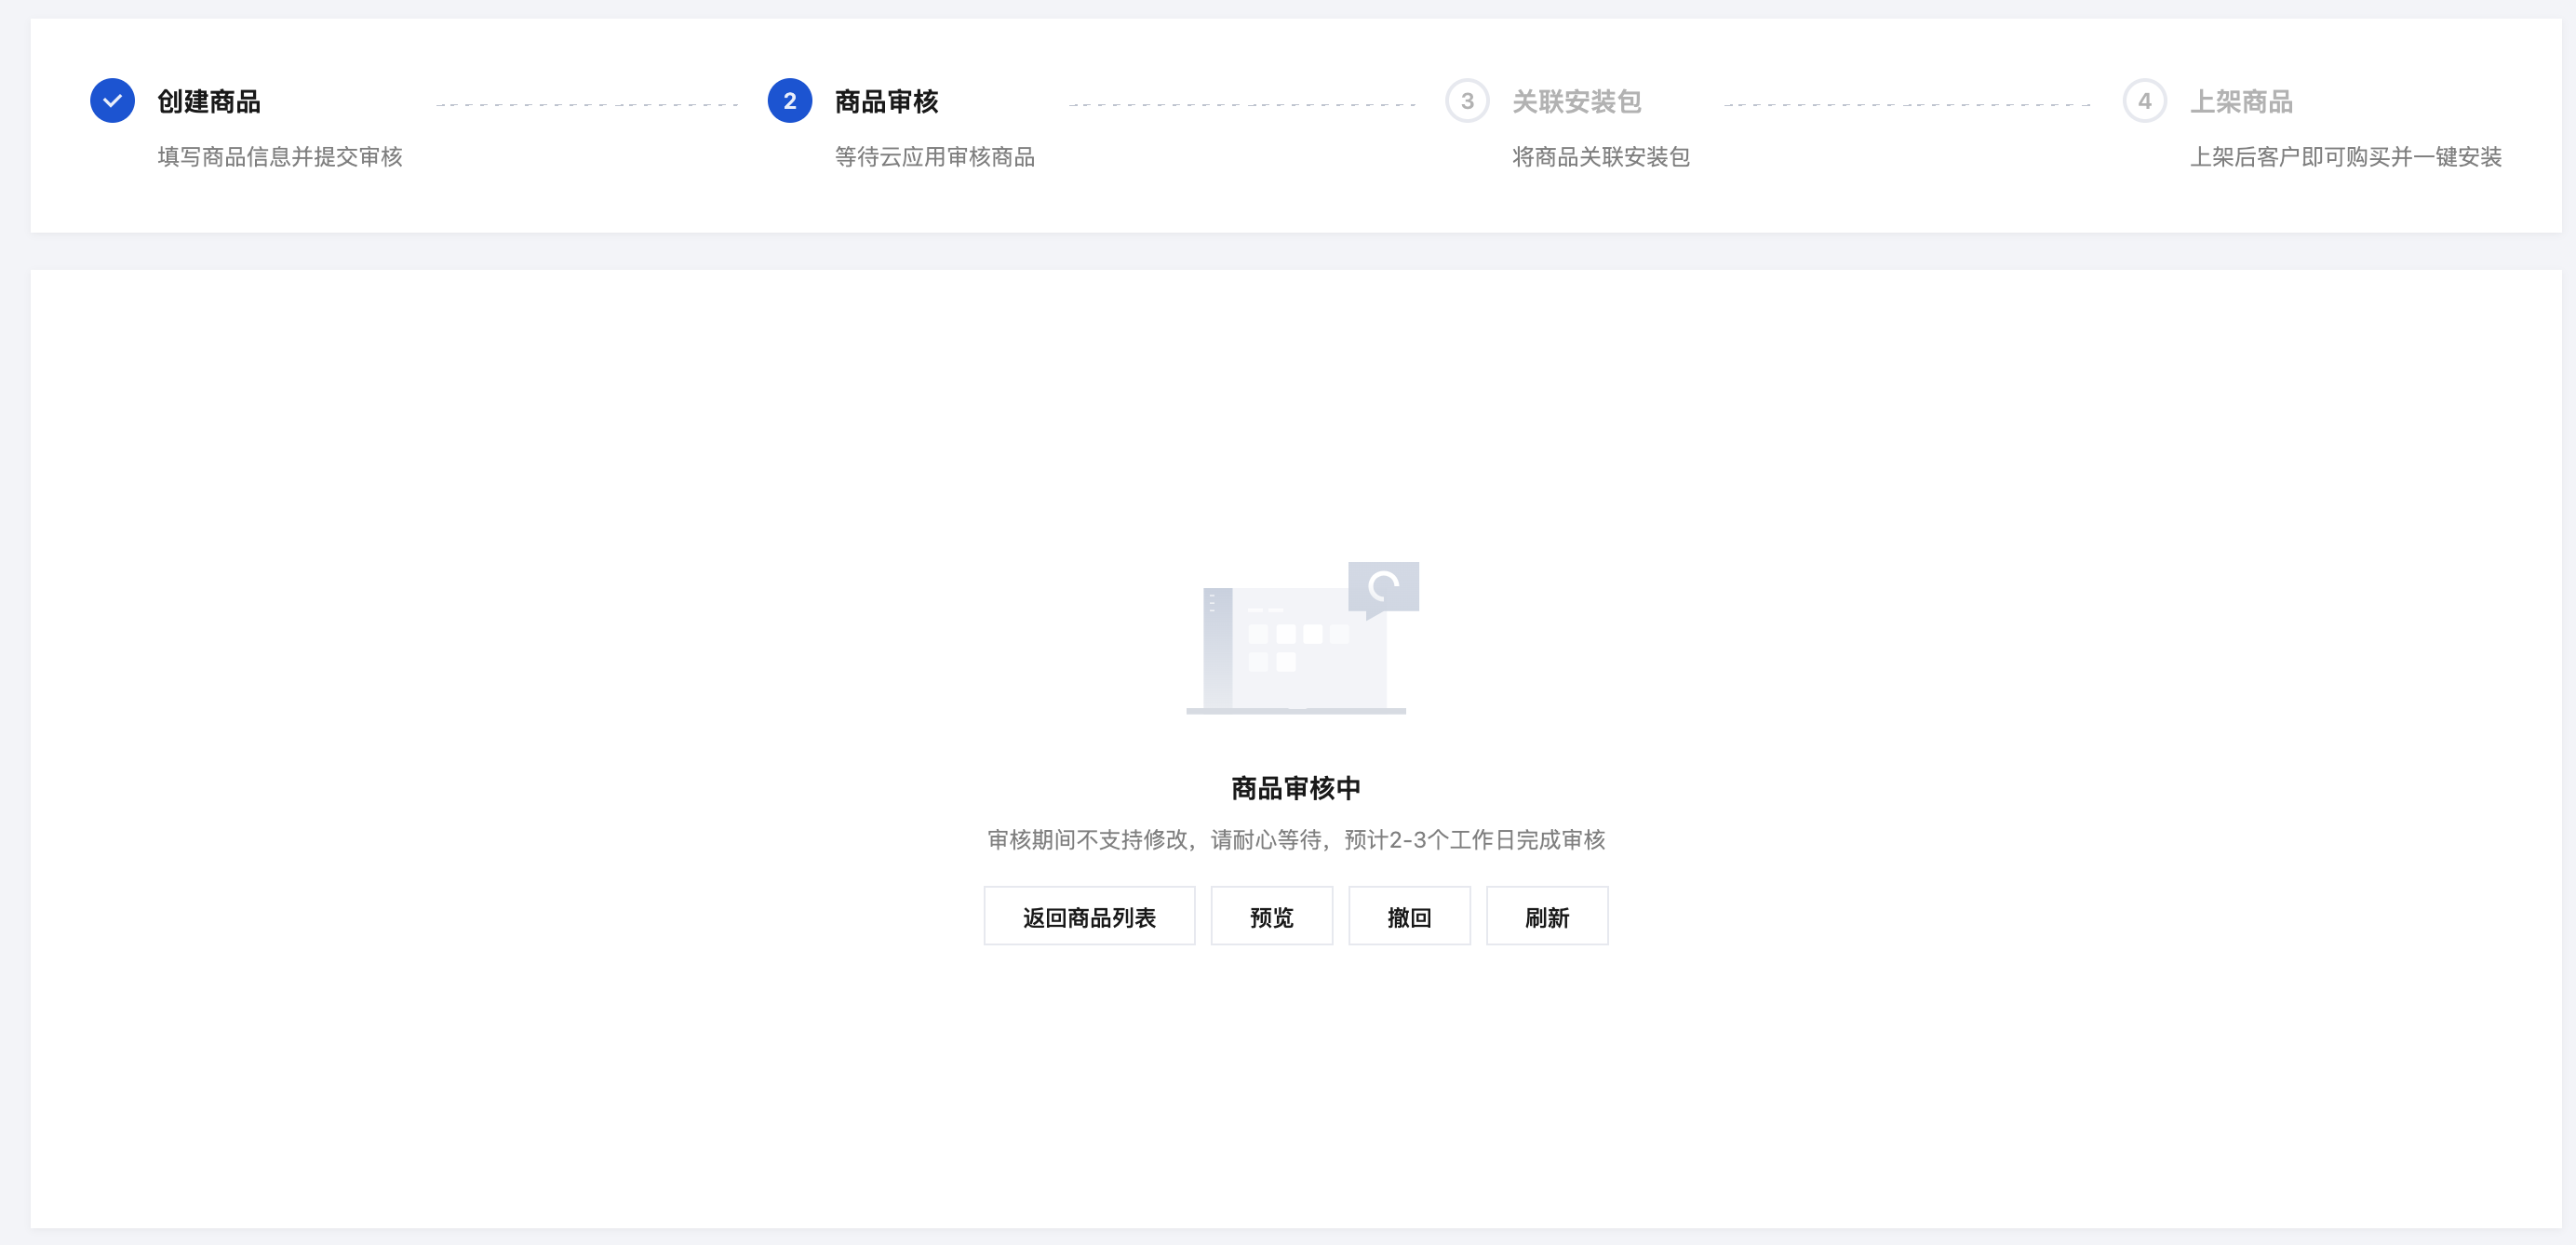The image size is (2576, 1245).
Task: Click the completed checkmark icon of step 创建商品
Action: pos(112,101)
